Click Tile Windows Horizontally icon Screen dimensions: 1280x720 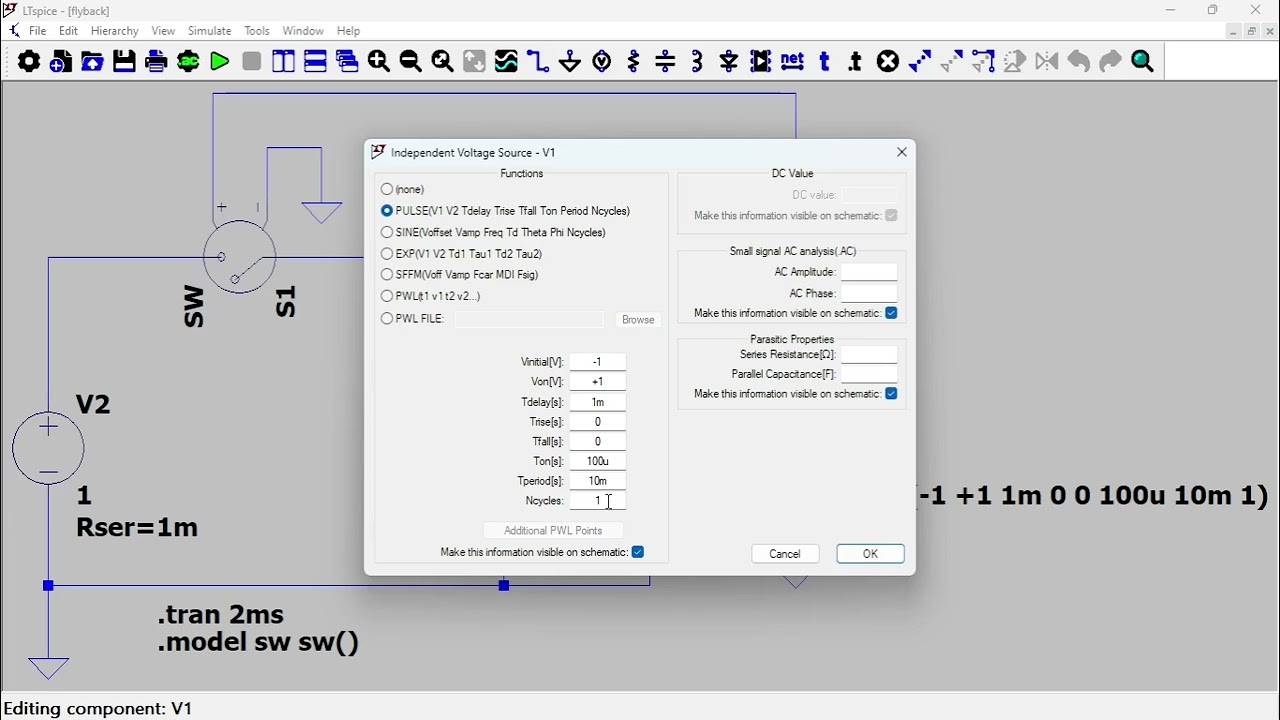click(316, 62)
